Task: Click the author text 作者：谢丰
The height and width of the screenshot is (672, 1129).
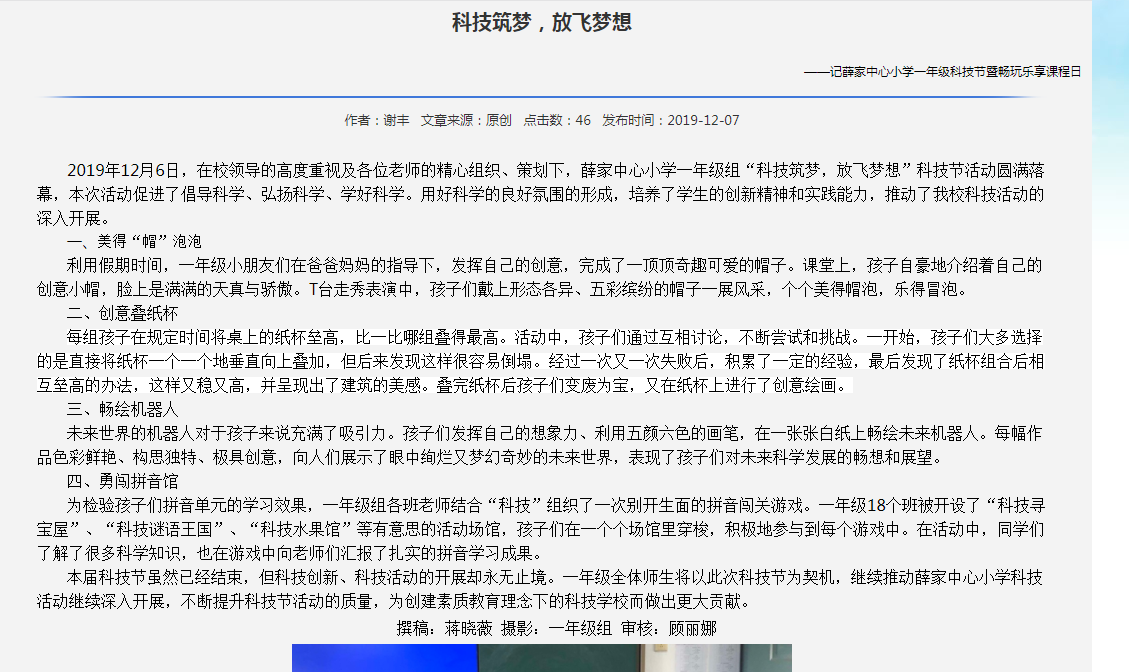Action: pyautogui.click(x=377, y=120)
